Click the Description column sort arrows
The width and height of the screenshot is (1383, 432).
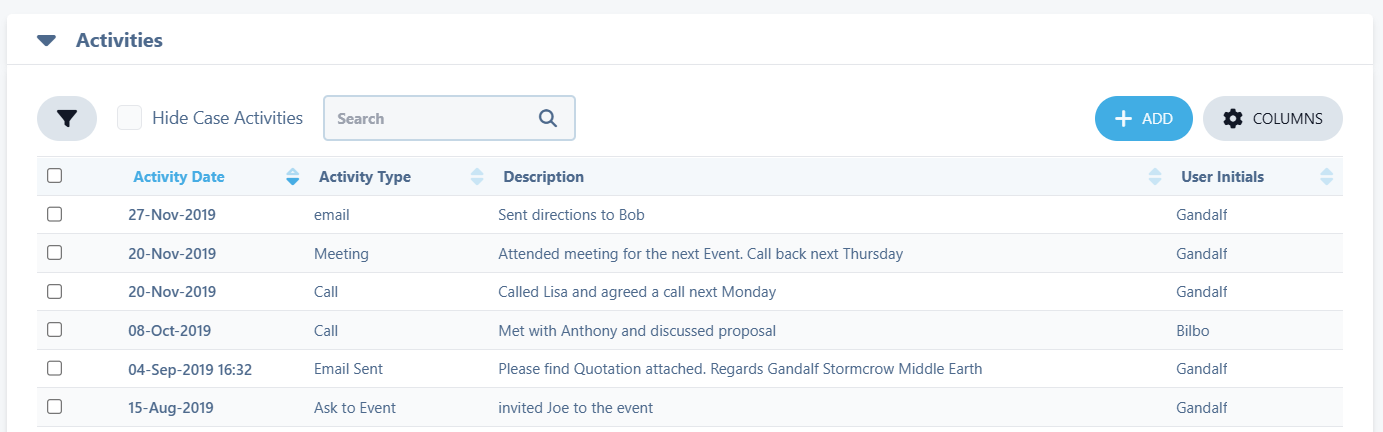click(x=1155, y=177)
